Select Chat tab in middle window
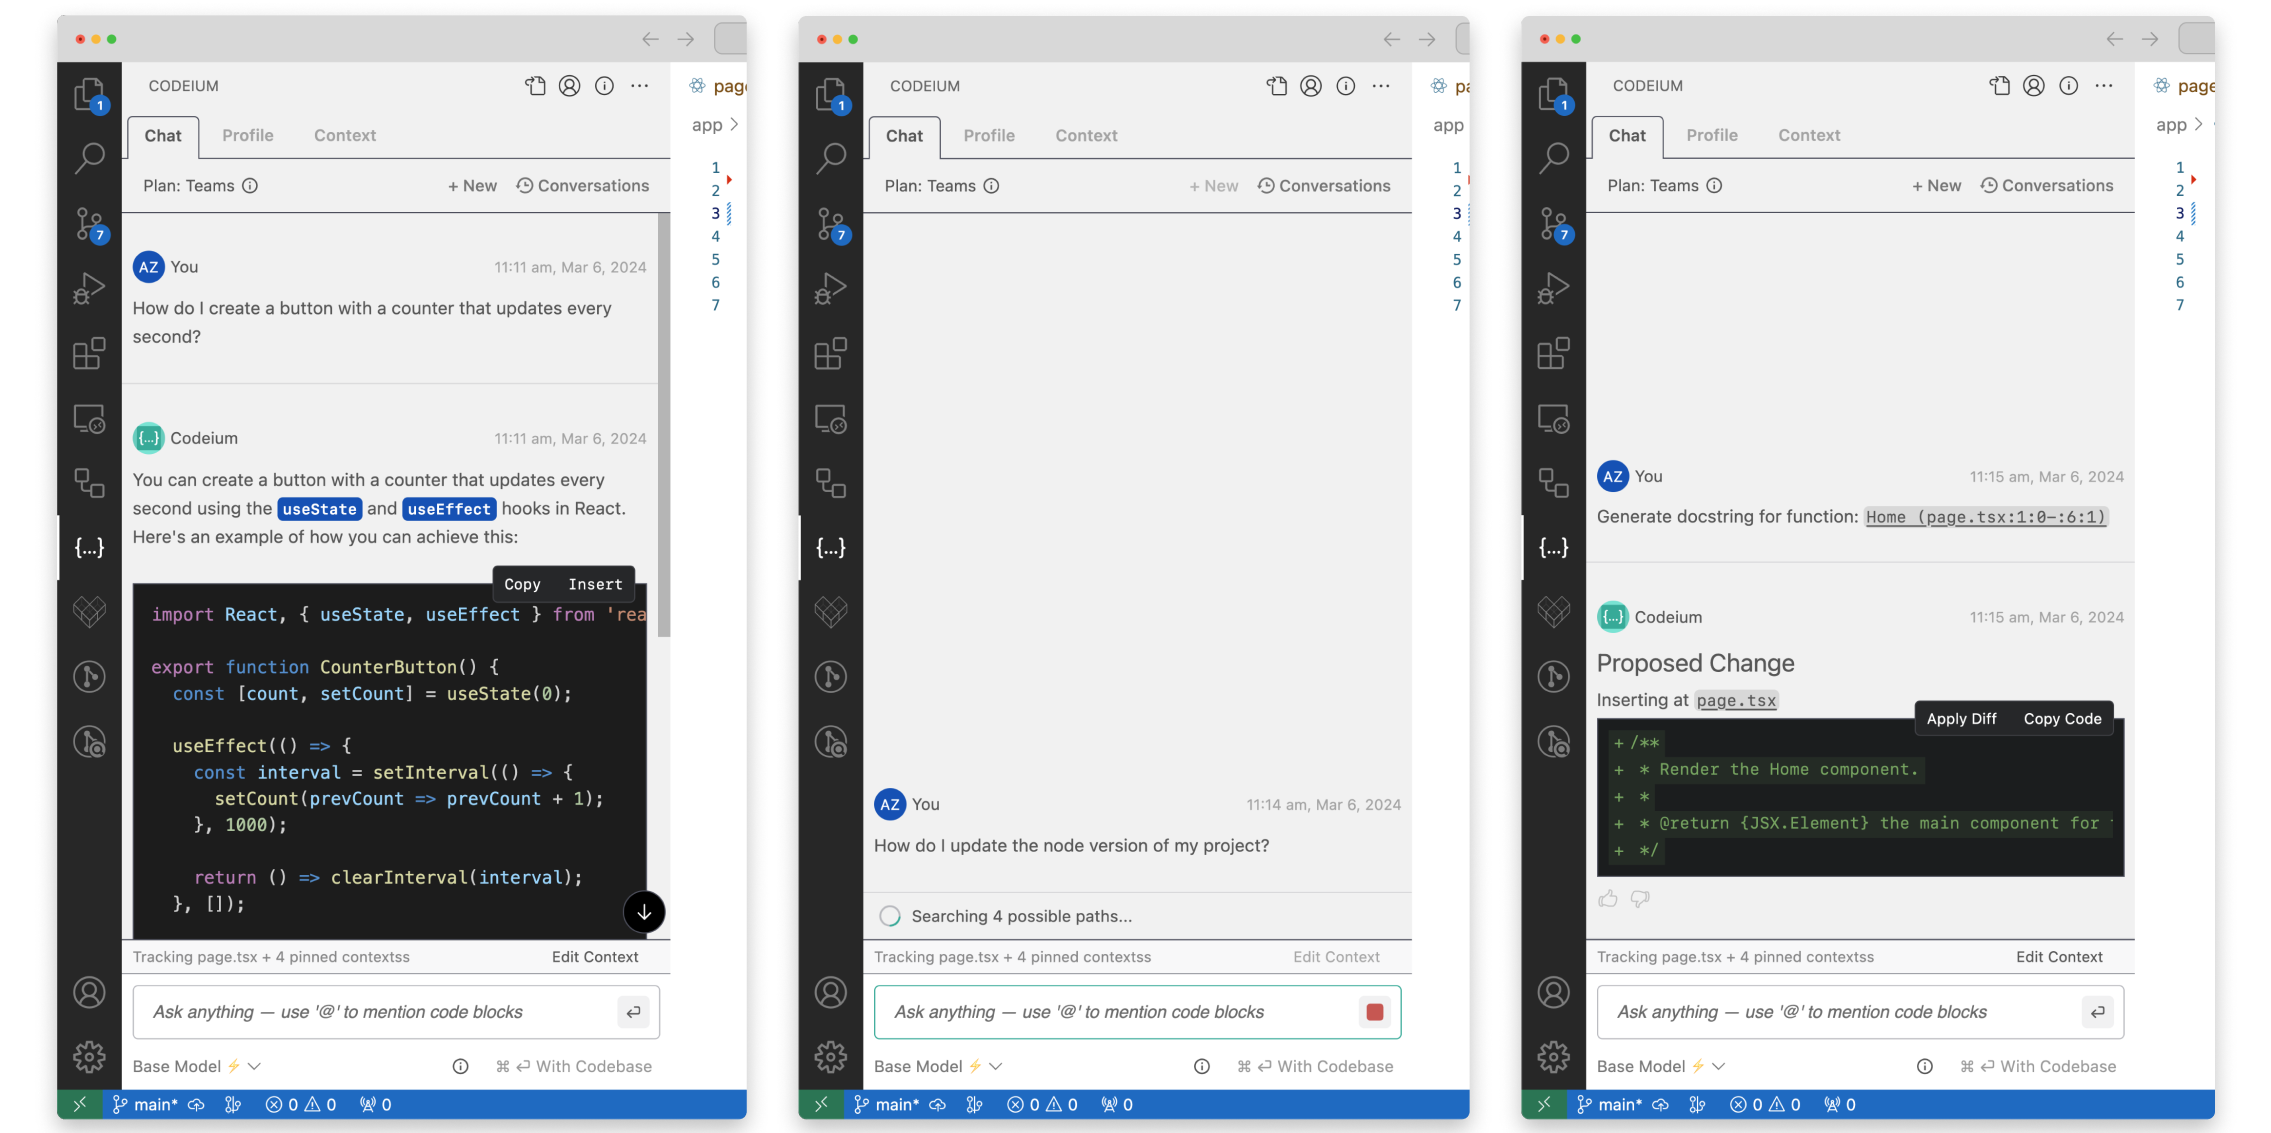 pyautogui.click(x=904, y=136)
